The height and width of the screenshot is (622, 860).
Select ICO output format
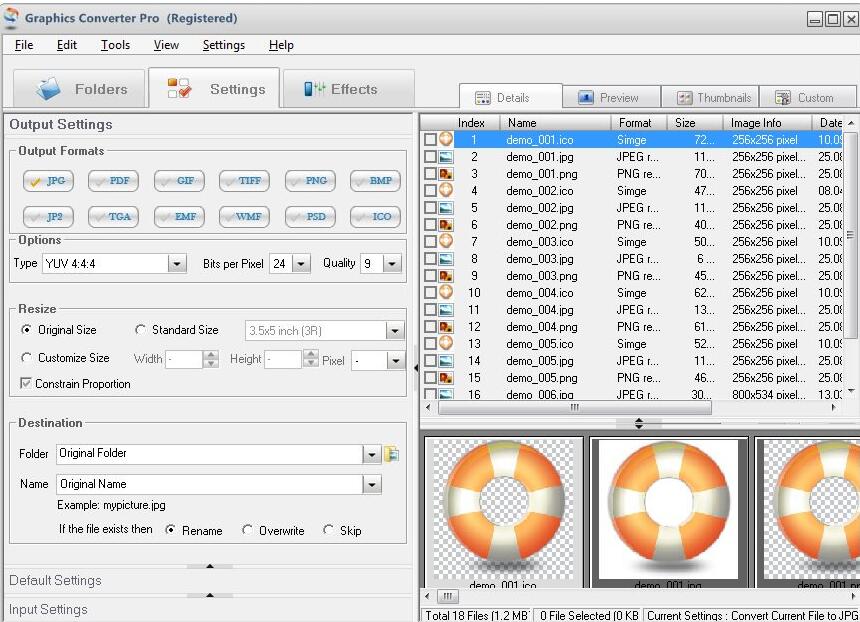(375, 217)
